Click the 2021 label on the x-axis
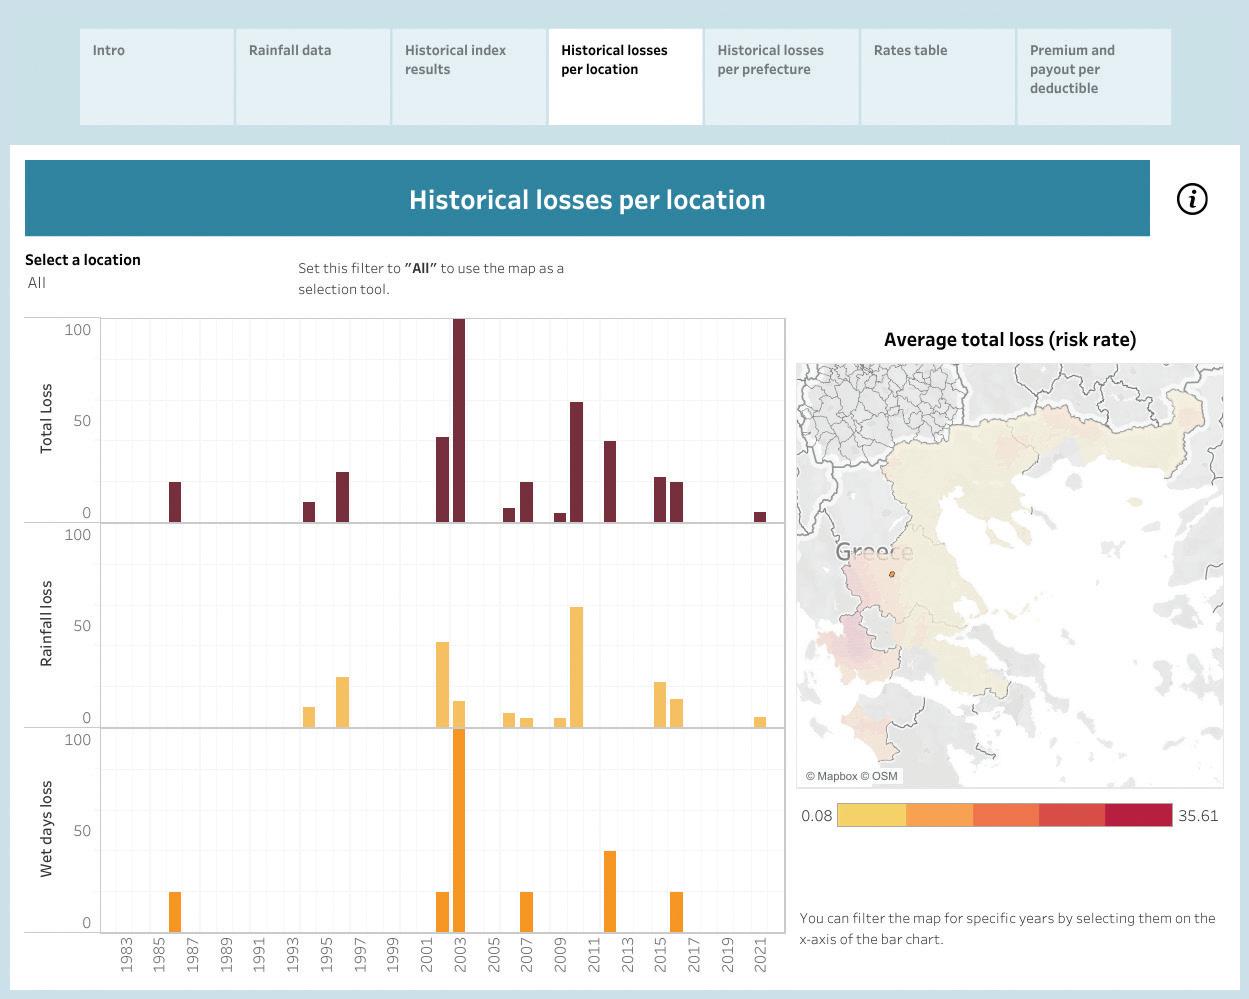Screen dimensions: 1249x999 pyautogui.click(x=760, y=954)
